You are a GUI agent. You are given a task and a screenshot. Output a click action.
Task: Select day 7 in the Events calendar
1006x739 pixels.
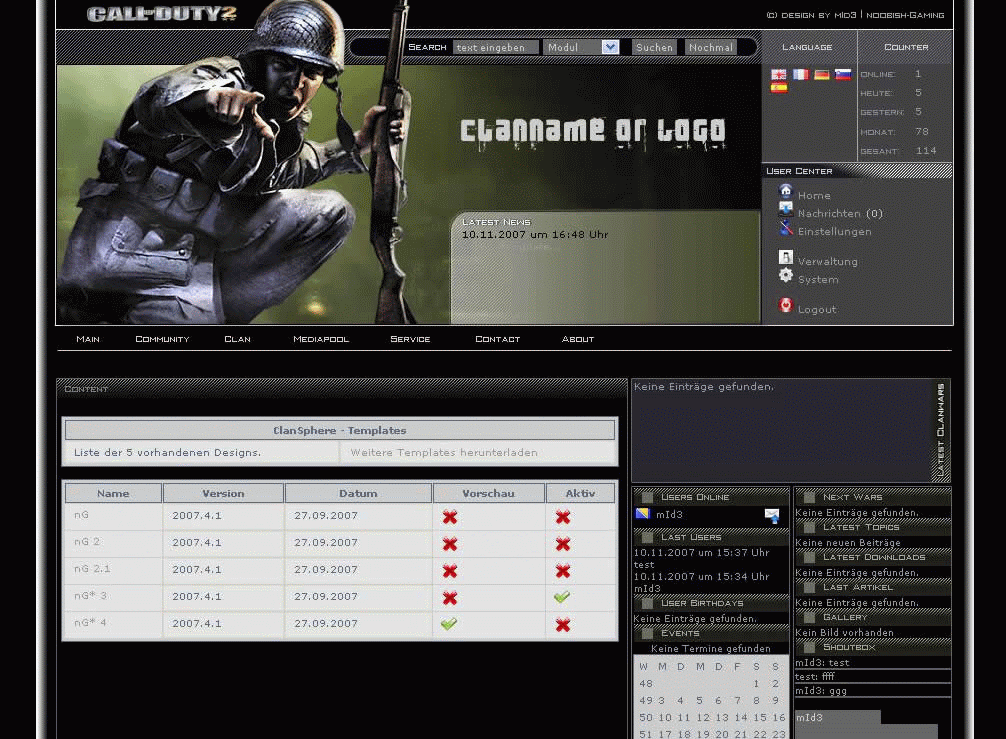tap(737, 701)
